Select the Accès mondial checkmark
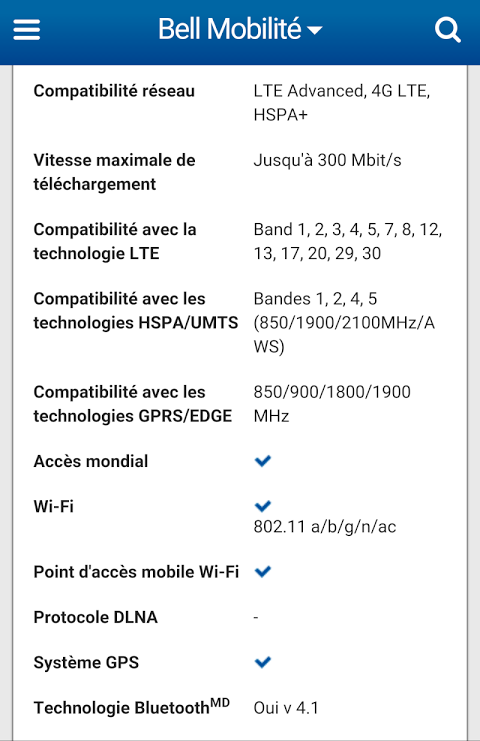The height and width of the screenshot is (741, 480). 263,461
